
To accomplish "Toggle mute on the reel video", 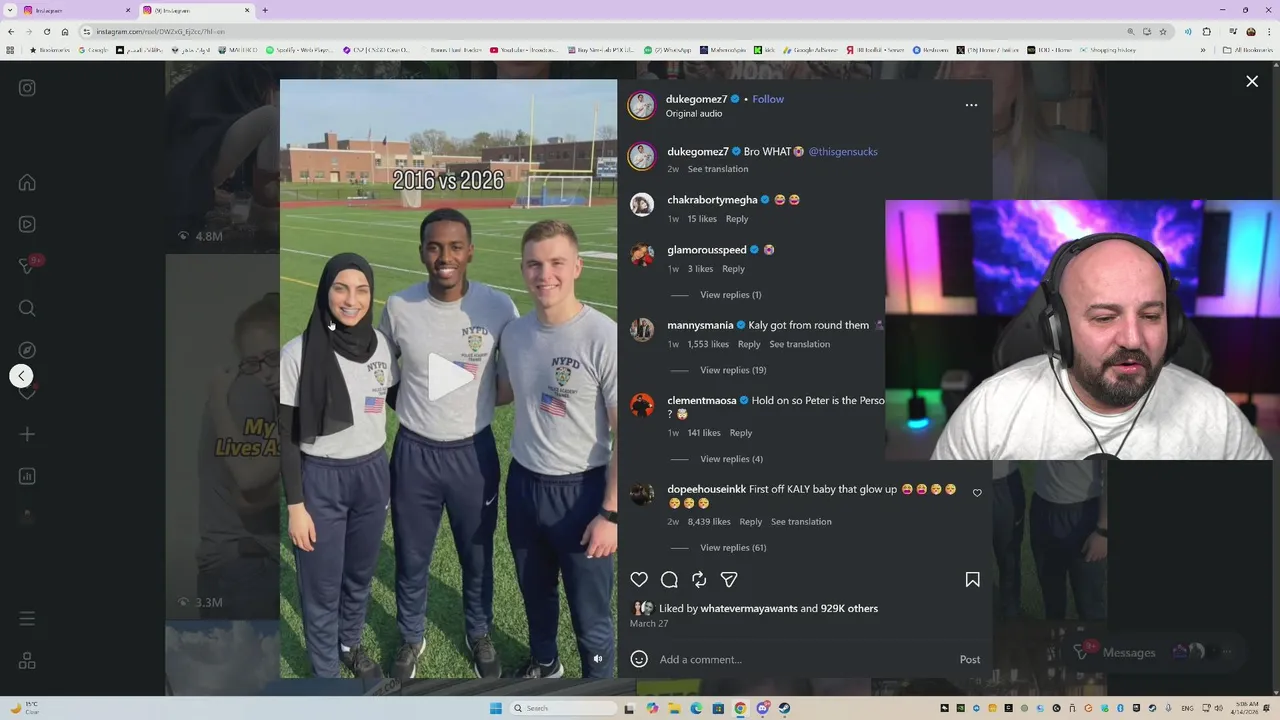I will 598,659.
